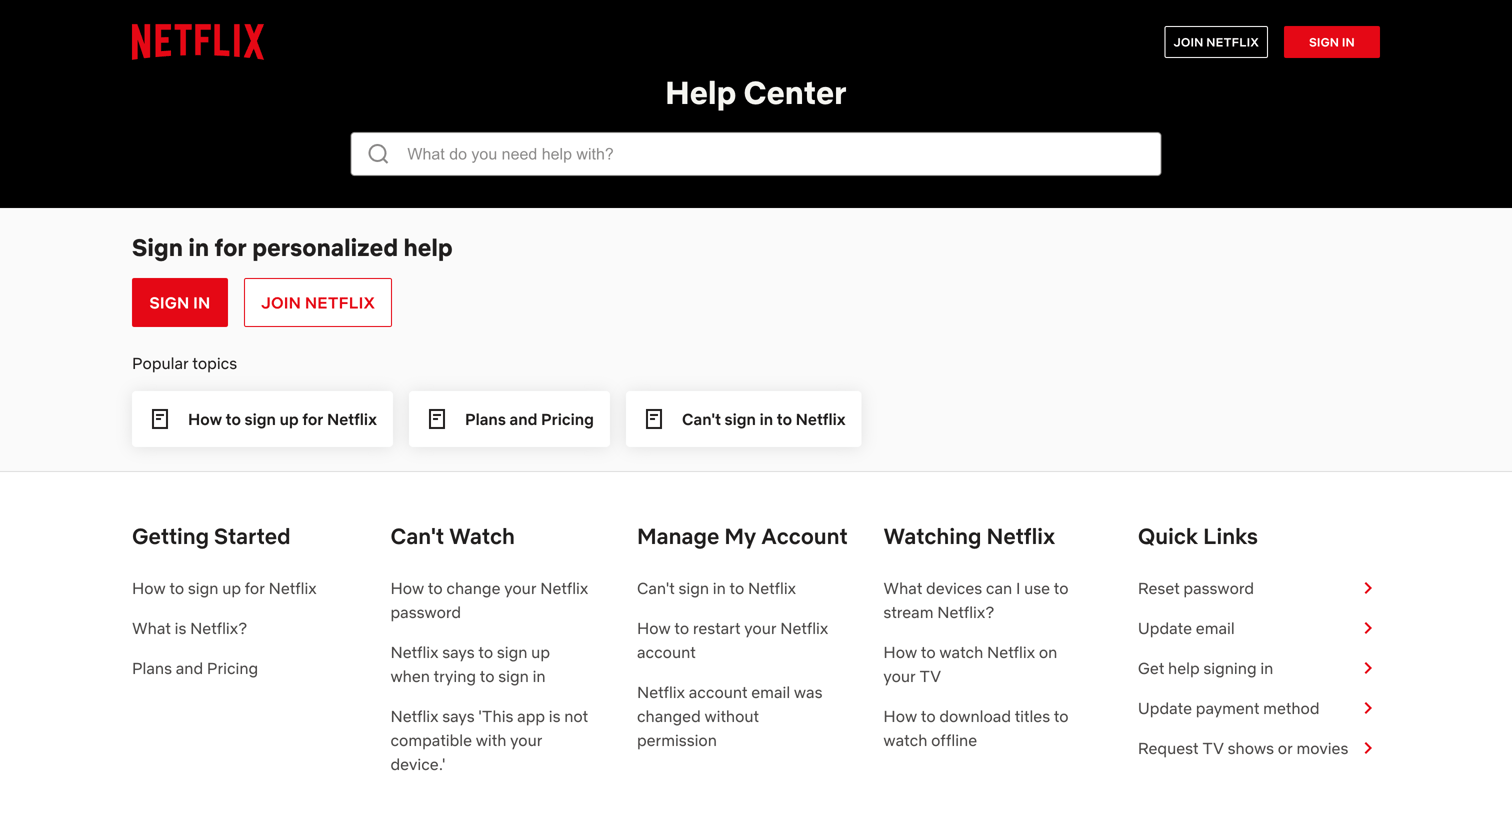Click the 'Popular topics' label
The height and width of the screenshot is (814, 1512).
pyautogui.click(x=184, y=363)
